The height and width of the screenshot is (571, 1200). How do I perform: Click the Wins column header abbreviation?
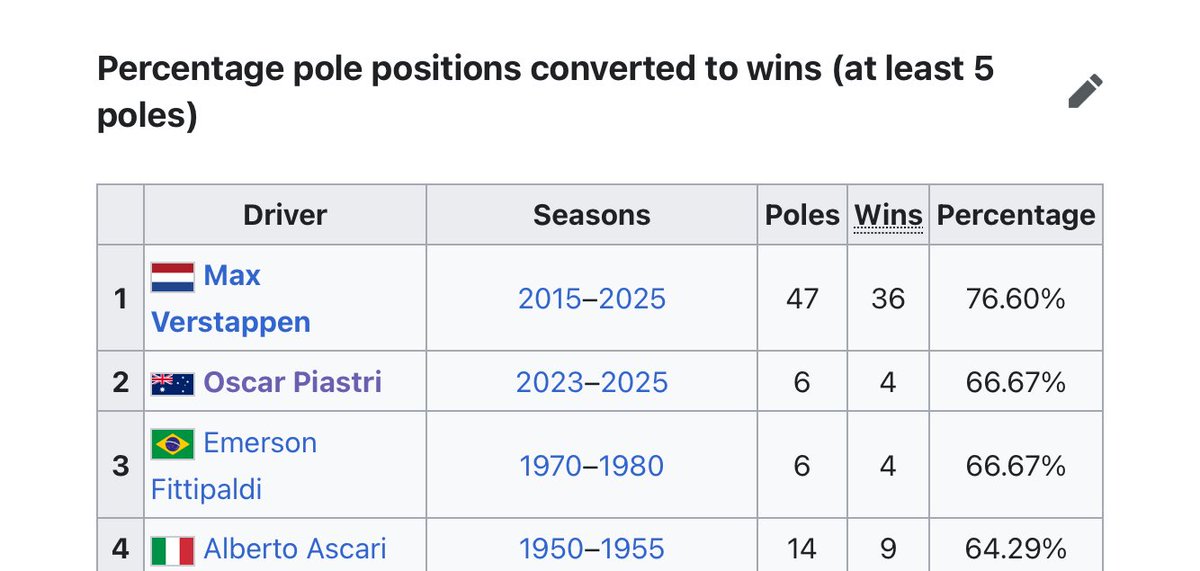pos(888,215)
